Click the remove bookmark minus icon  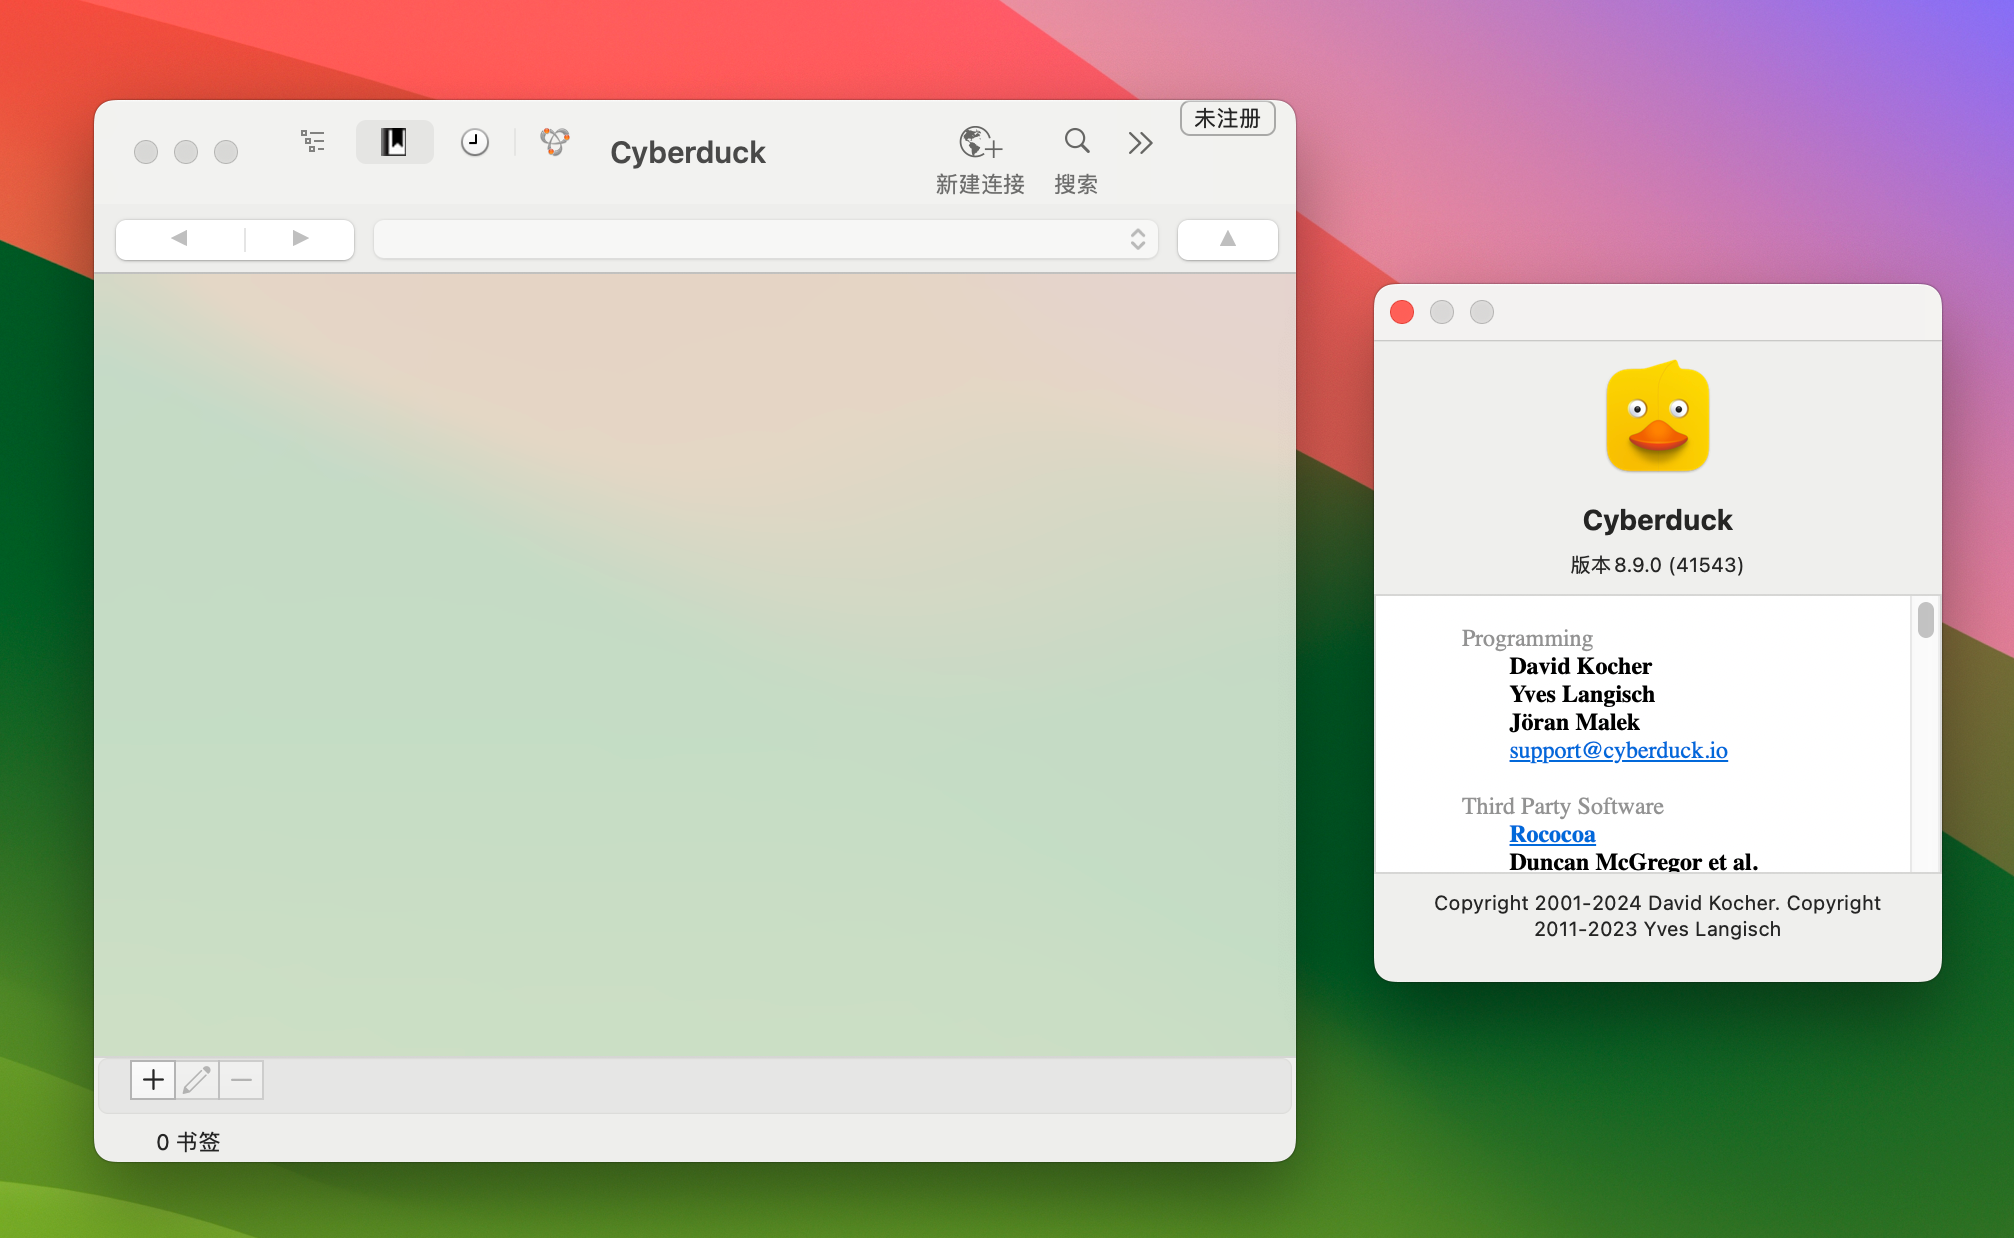click(242, 1080)
